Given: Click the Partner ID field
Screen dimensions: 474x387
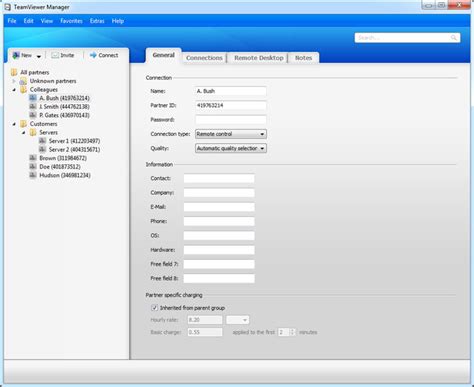Looking at the screenshot, I should pos(231,106).
